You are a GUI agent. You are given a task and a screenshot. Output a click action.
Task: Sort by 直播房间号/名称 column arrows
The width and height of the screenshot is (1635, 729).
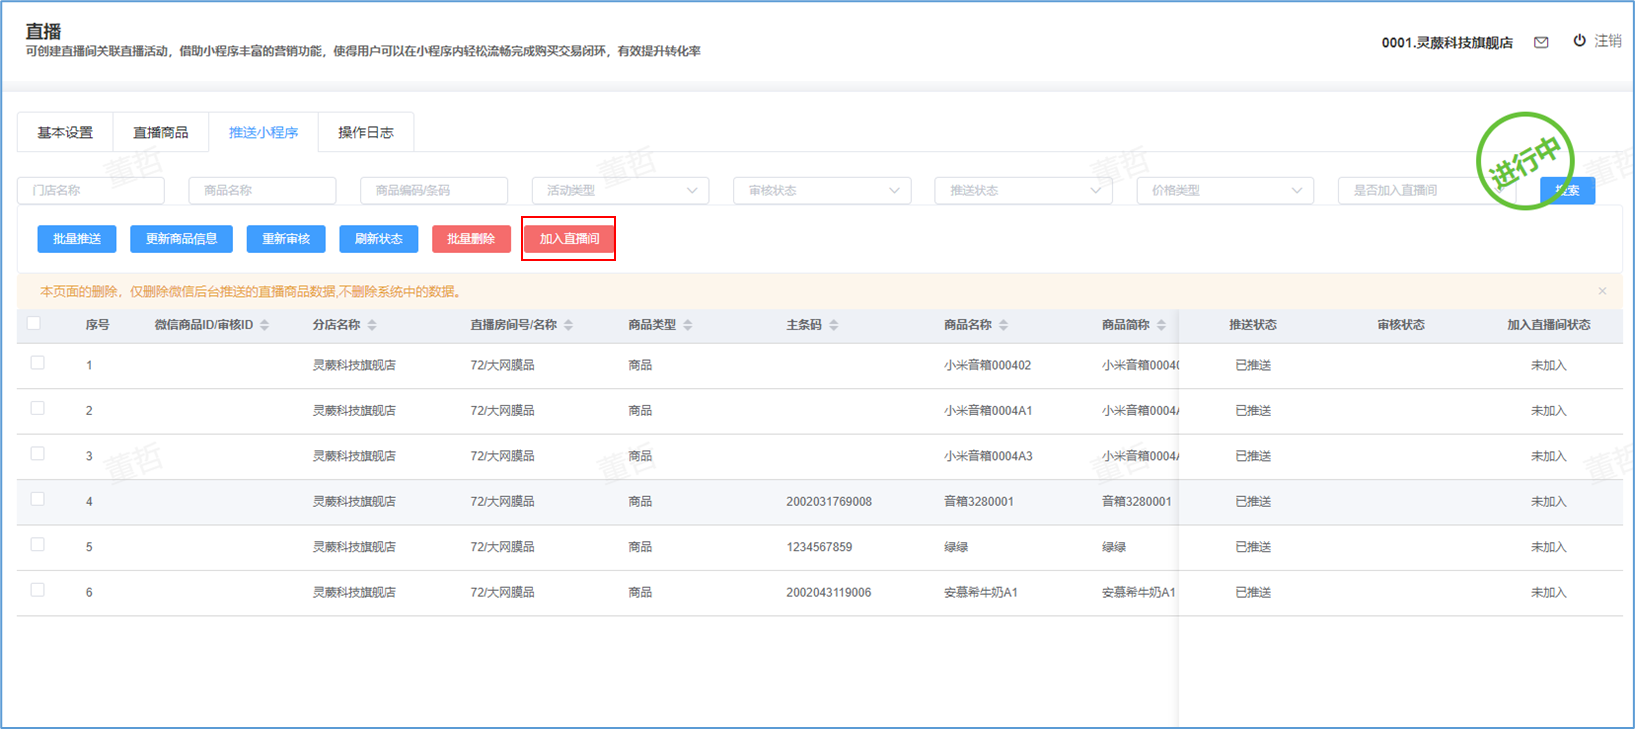pos(569,325)
